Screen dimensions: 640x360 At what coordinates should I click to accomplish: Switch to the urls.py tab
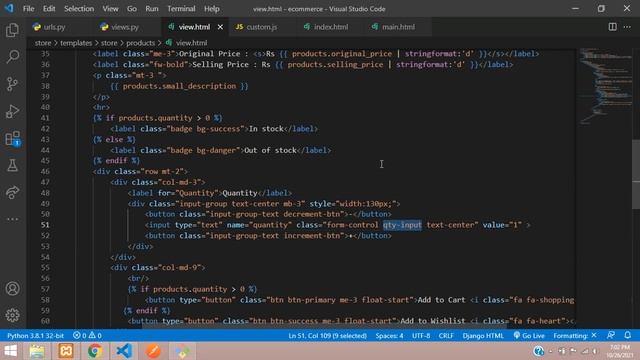54,27
